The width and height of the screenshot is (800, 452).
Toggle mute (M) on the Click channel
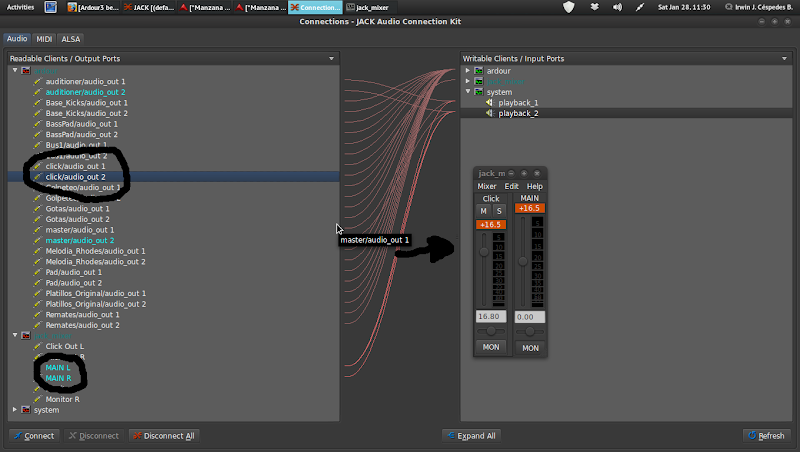484,211
